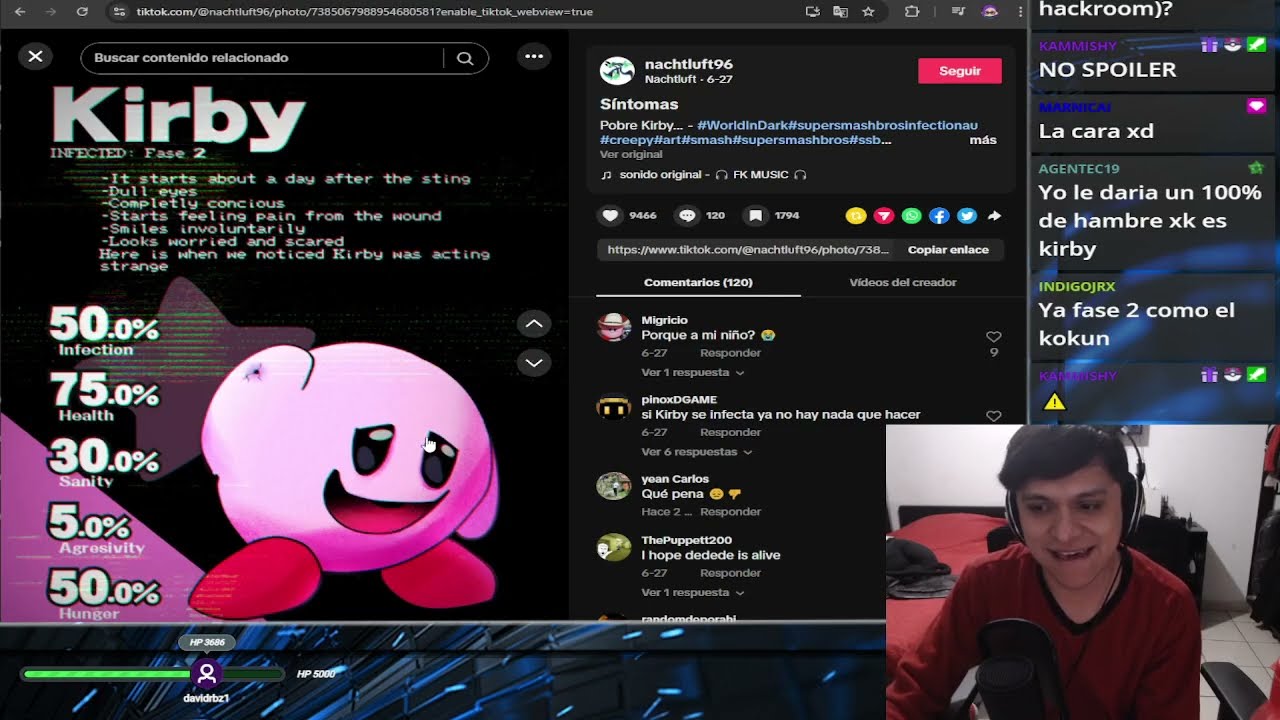Switch to Videos del creador tab
This screenshot has width=1280, height=720.
coord(903,282)
